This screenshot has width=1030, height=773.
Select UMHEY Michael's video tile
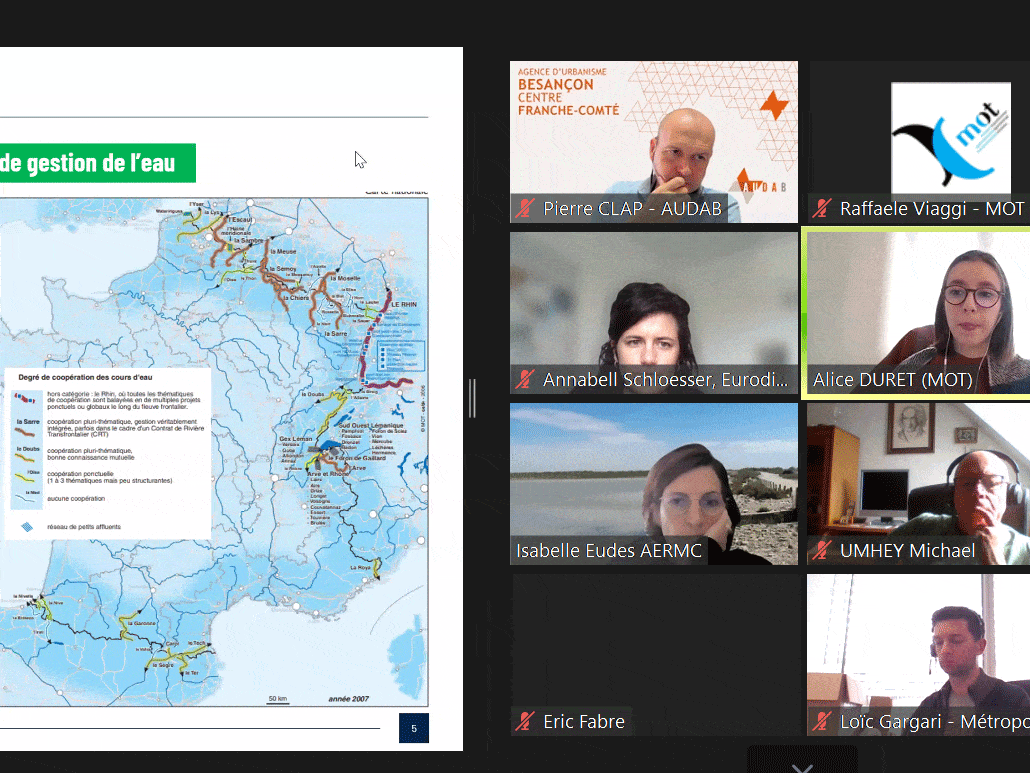(918, 483)
